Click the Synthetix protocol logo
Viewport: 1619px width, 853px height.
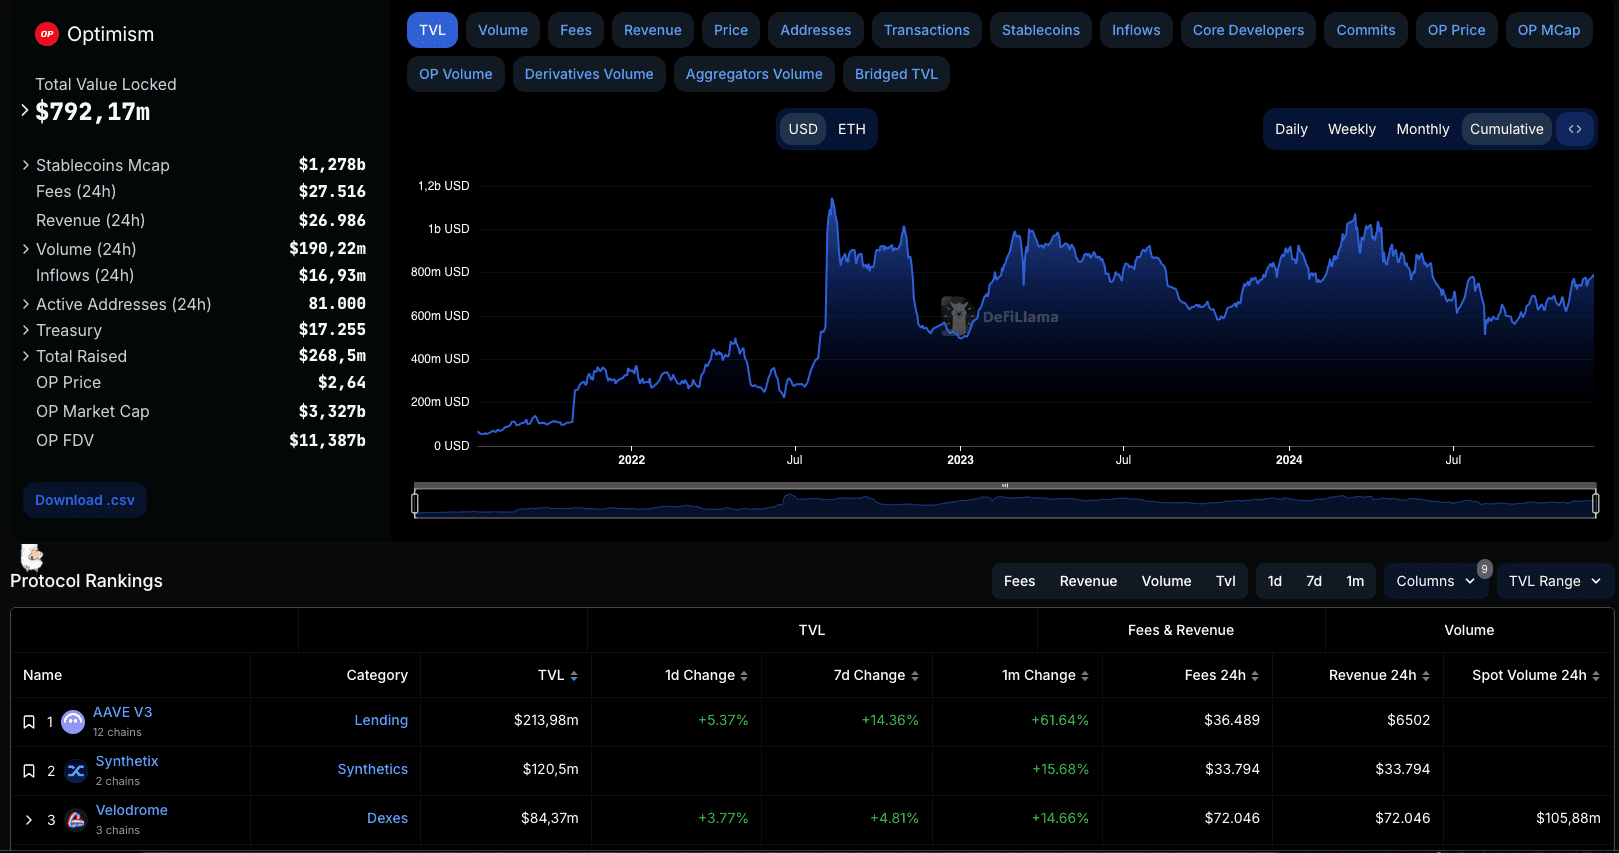76,771
